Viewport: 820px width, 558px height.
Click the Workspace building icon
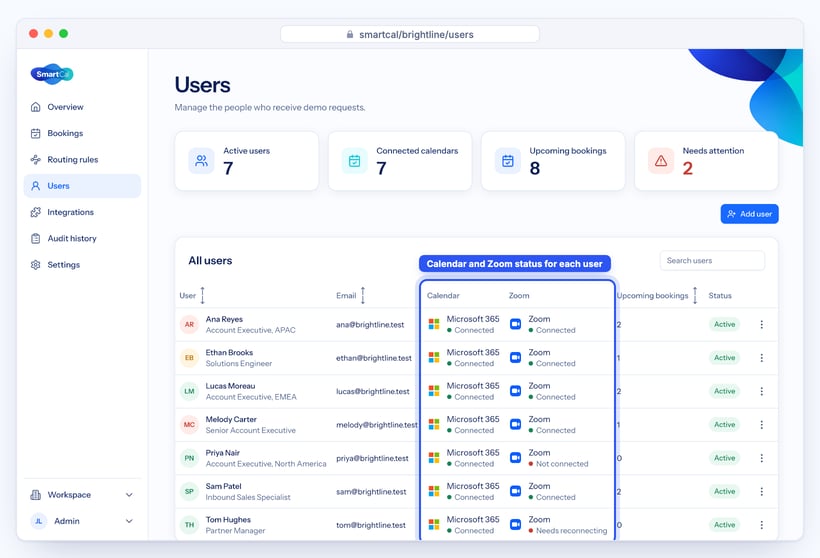(36, 495)
